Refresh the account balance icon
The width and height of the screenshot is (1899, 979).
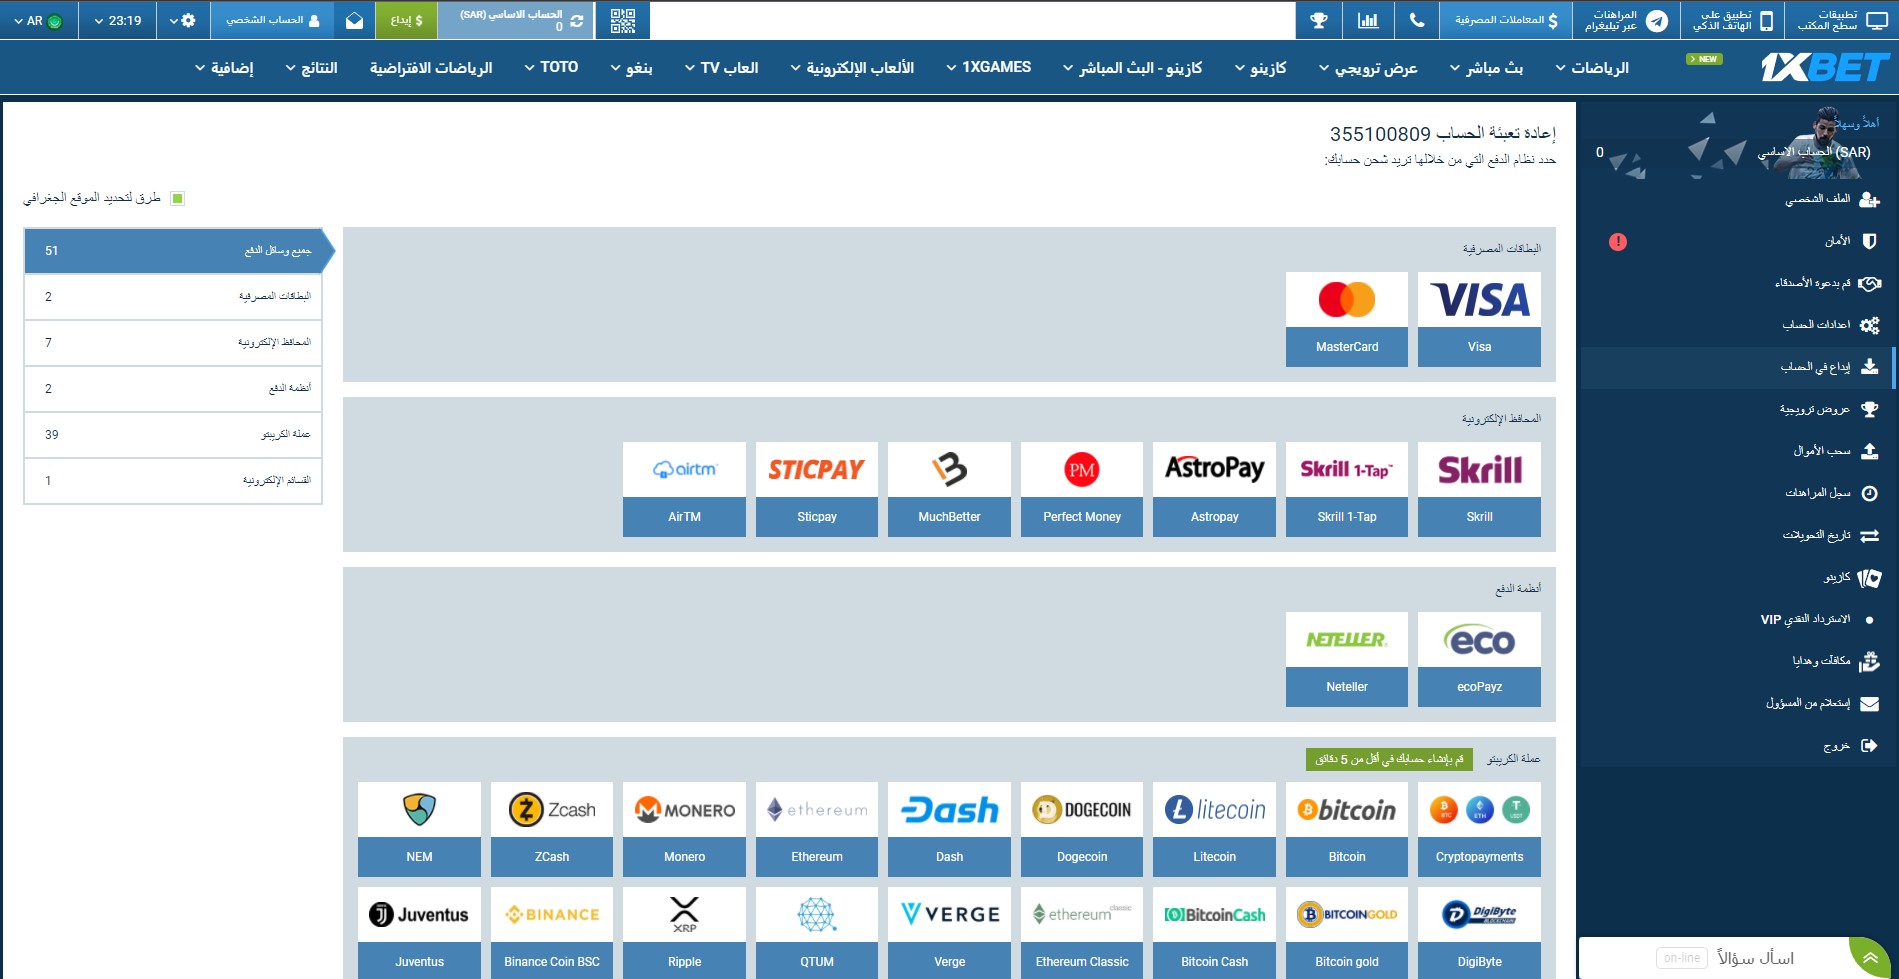tap(576, 21)
